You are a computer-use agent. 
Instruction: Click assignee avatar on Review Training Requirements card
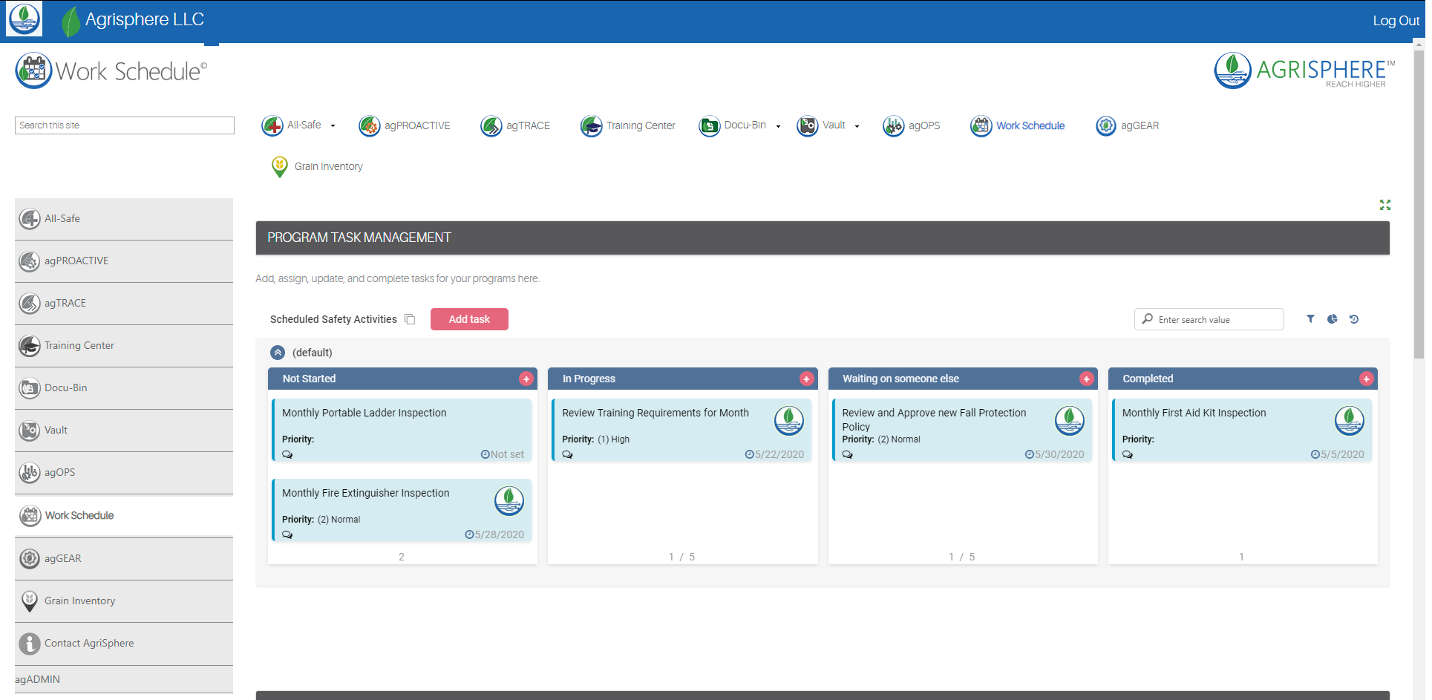click(x=789, y=420)
